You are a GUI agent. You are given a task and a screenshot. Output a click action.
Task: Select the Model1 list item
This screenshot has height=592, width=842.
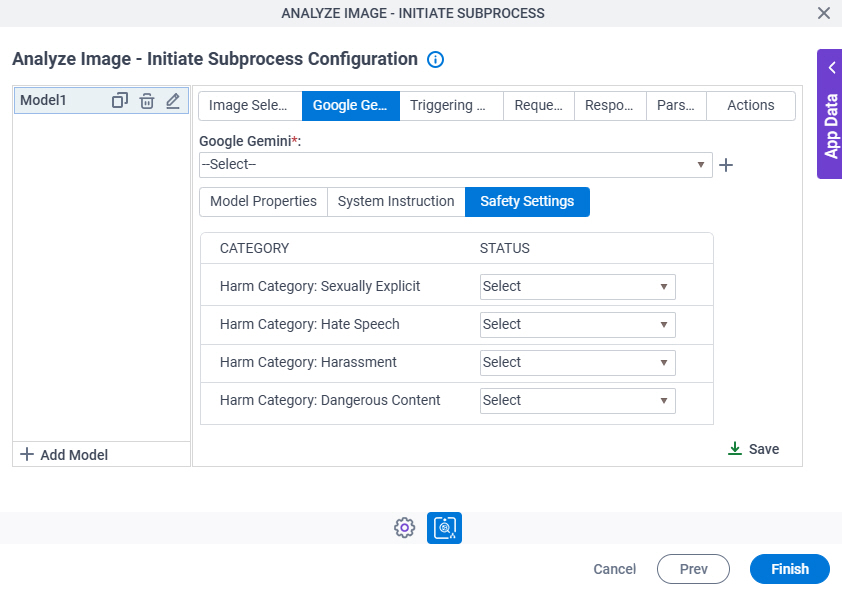(101, 100)
